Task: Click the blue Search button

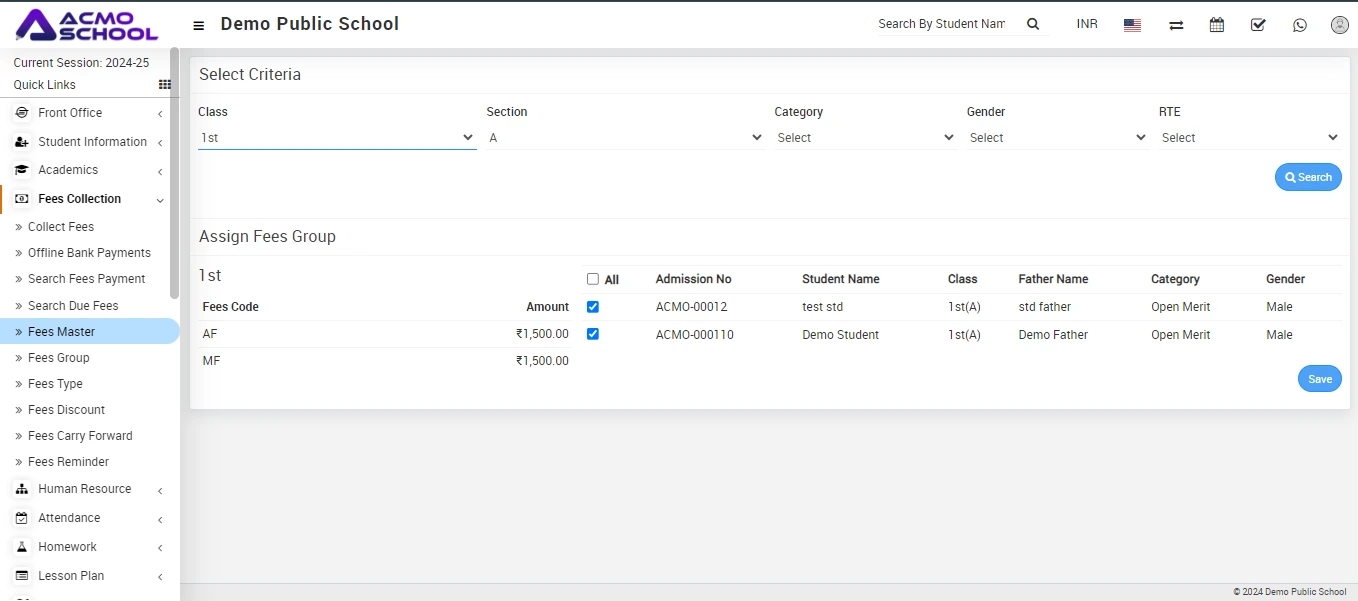Action: [x=1307, y=177]
